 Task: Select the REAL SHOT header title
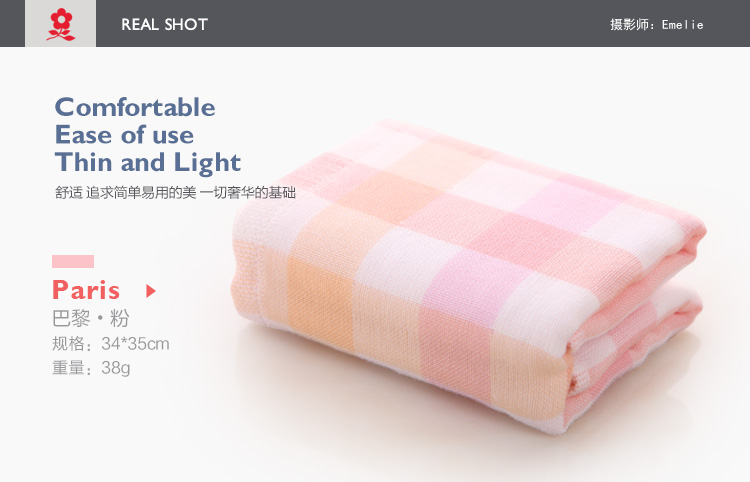click(x=164, y=24)
